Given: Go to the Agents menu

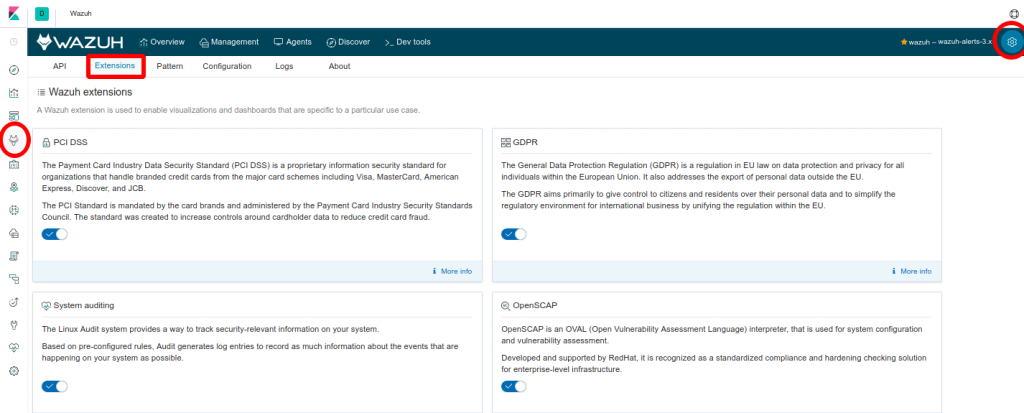Looking at the screenshot, I should [x=293, y=42].
